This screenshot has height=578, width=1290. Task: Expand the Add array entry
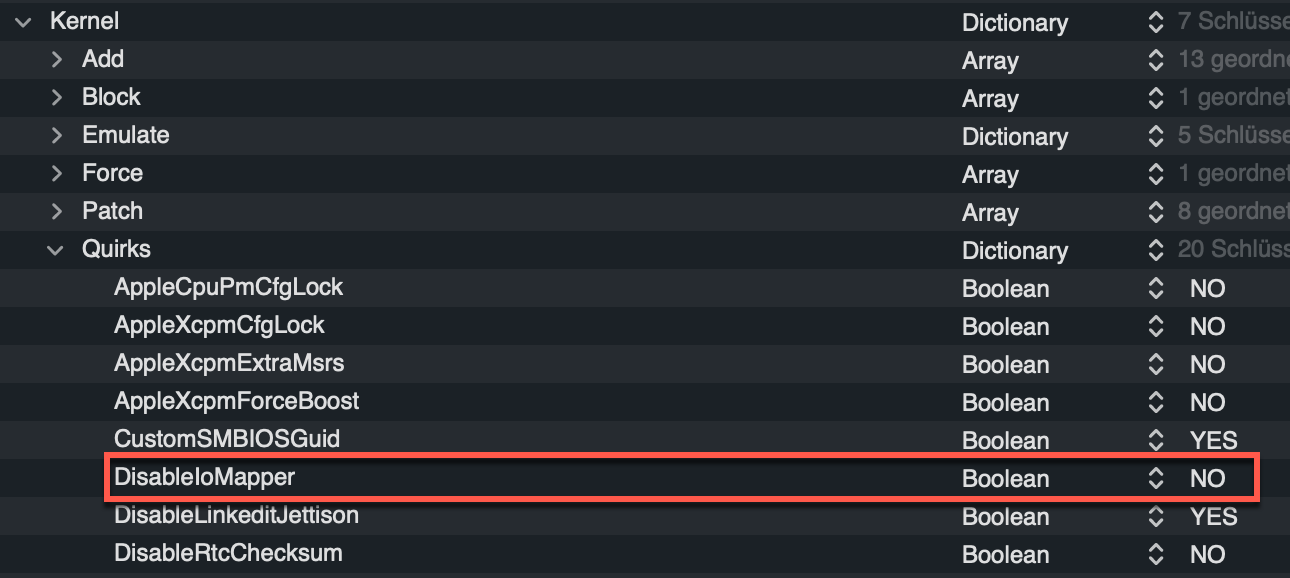(57, 60)
